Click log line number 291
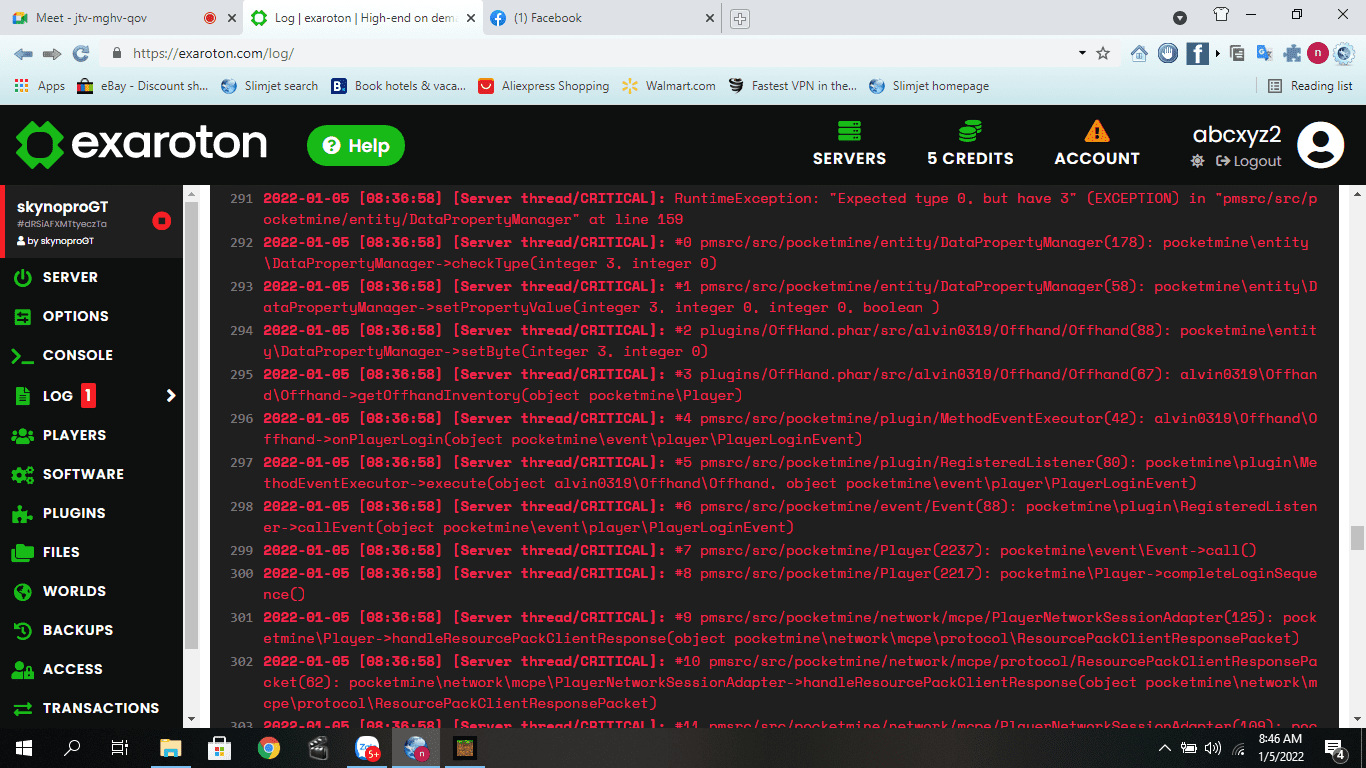Image resolution: width=1366 pixels, height=768 pixels. (x=241, y=198)
